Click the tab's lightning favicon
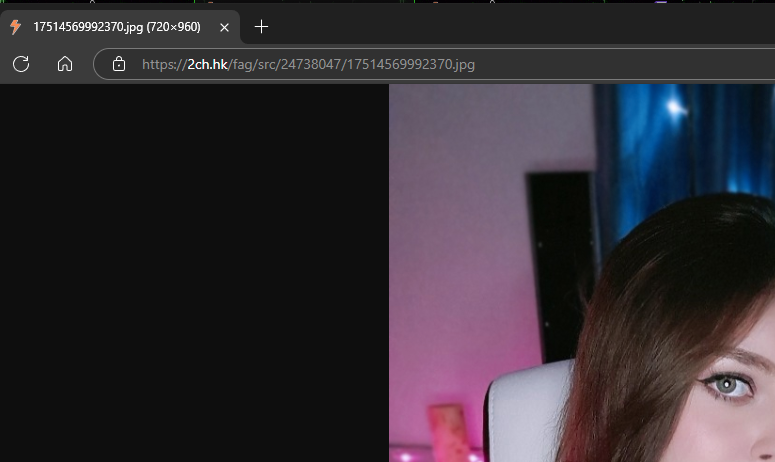 point(16,27)
